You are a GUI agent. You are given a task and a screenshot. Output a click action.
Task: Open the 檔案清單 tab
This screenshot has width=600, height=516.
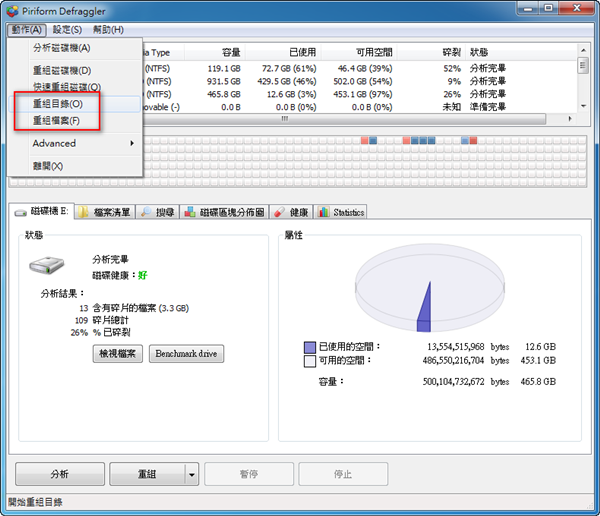(105, 212)
